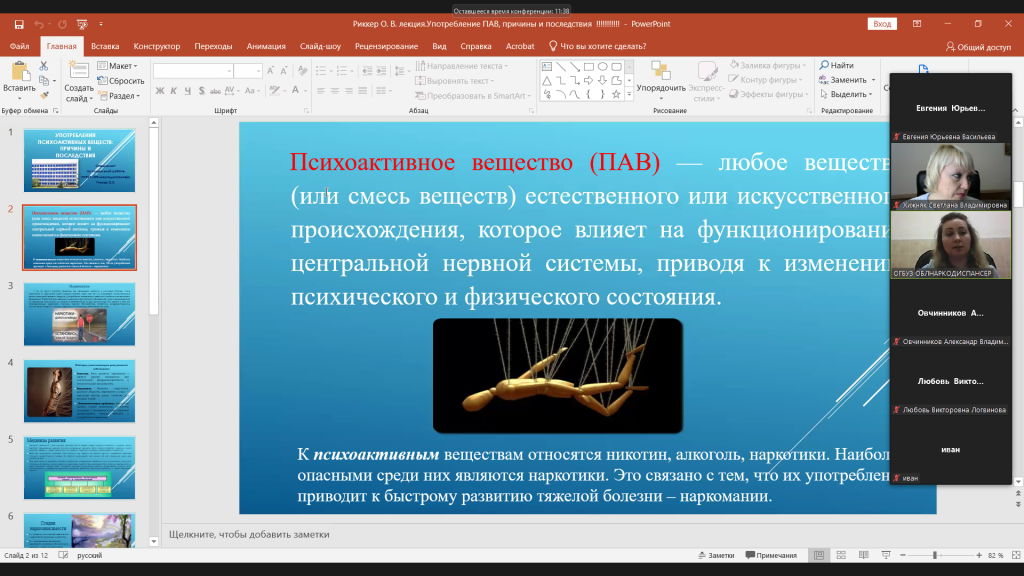The height and width of the screenshot is (576, 1024).
Task: Switch to the Конструктор tab
Action: coord(157,46)
